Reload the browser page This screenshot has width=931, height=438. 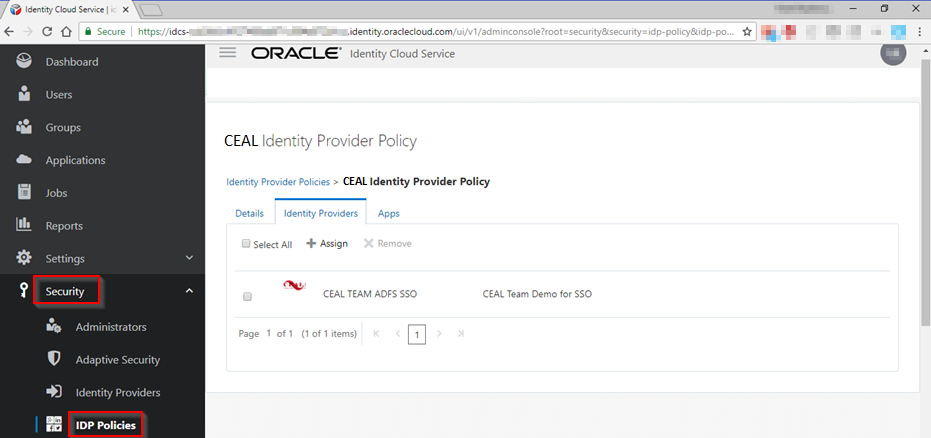click(47, 32)
